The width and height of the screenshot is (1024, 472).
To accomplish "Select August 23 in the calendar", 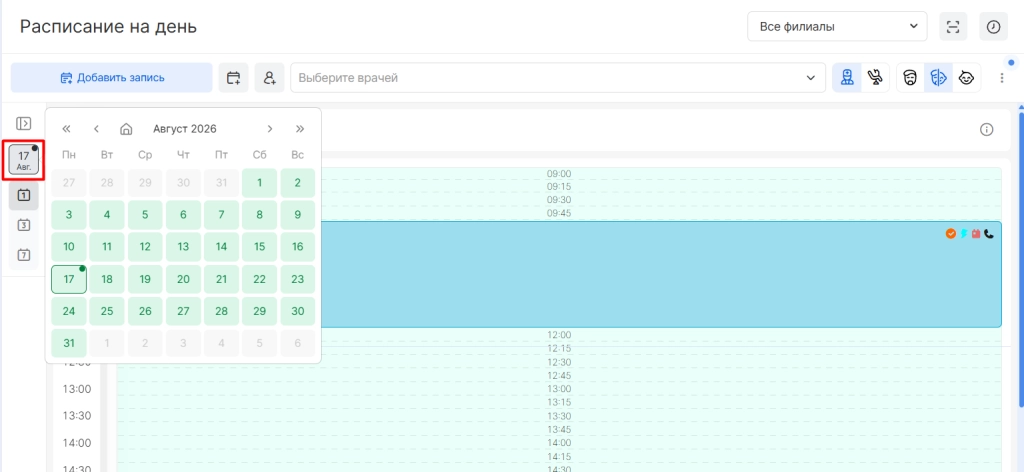I will 298,279.
